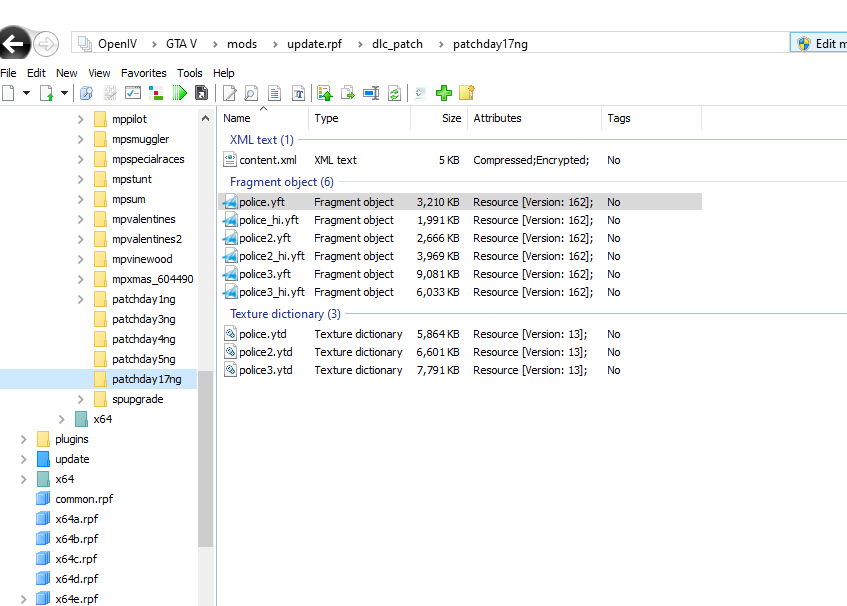Click the new folder star icon

466,93
